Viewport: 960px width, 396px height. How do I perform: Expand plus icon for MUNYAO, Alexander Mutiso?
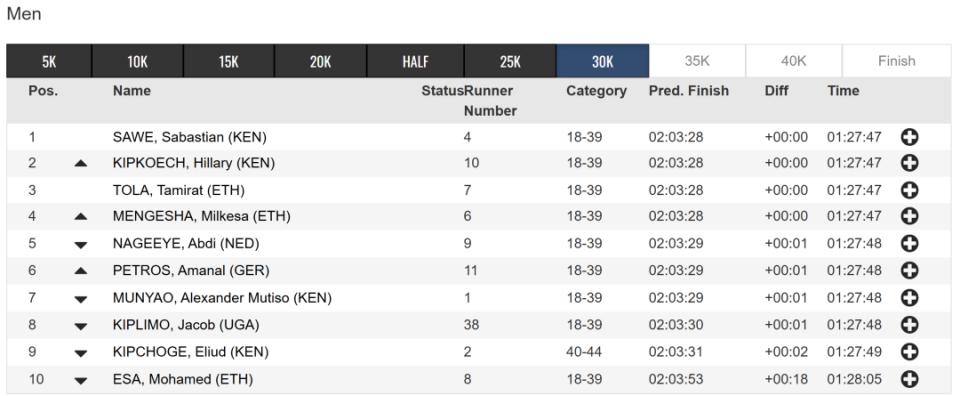[x=910, y=298]
